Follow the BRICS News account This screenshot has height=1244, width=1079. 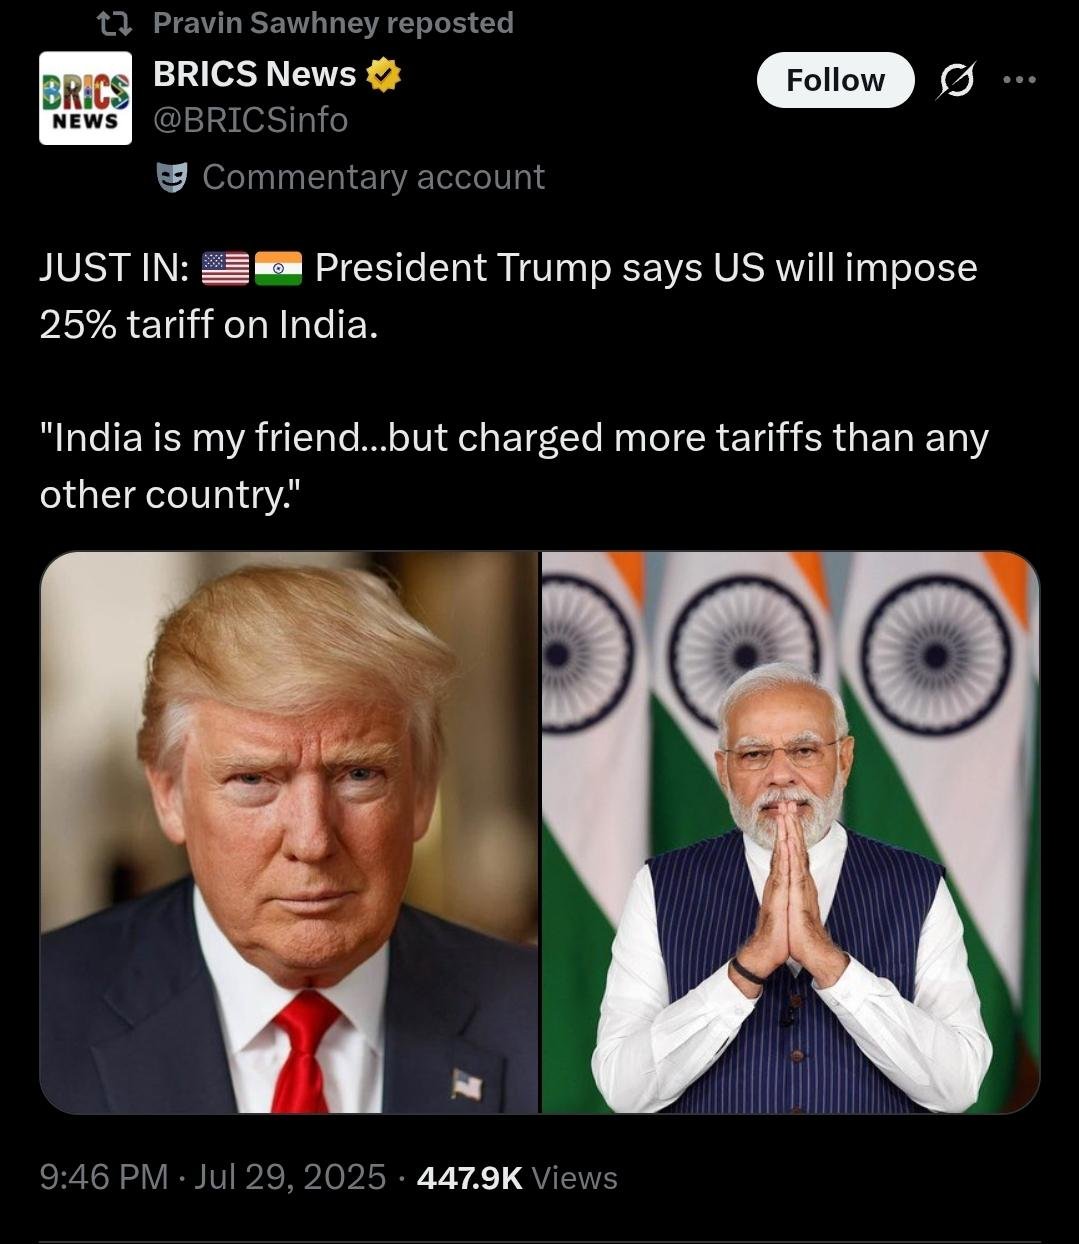point(835,80)
